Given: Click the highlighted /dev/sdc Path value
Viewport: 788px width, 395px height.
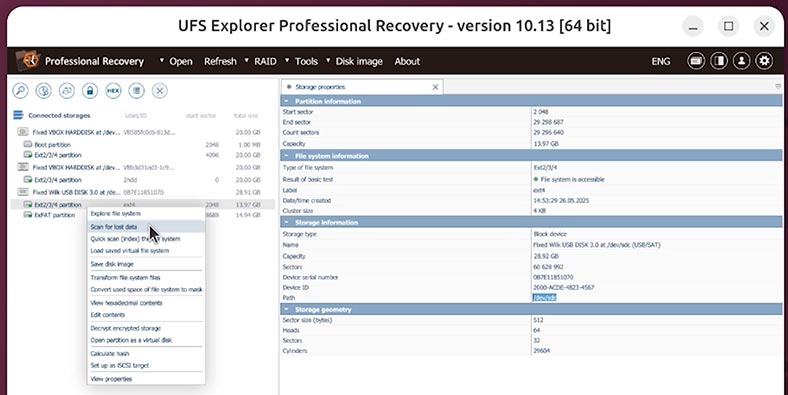Looking at the screenshot, I should pos(544,298).
